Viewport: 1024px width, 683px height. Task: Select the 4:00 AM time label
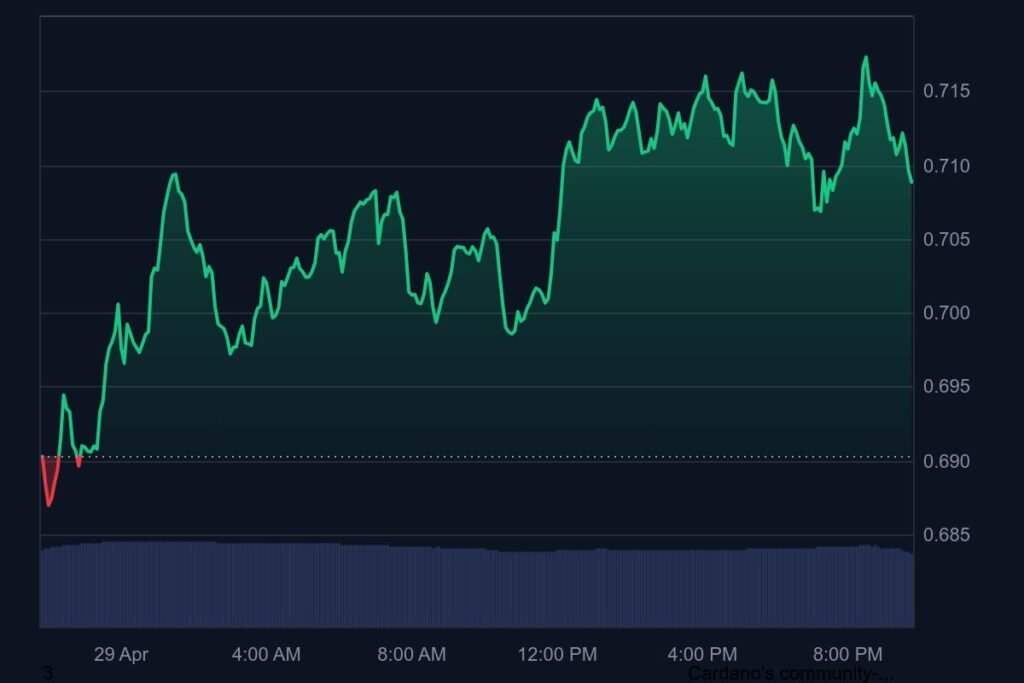[x=266, y=654]
